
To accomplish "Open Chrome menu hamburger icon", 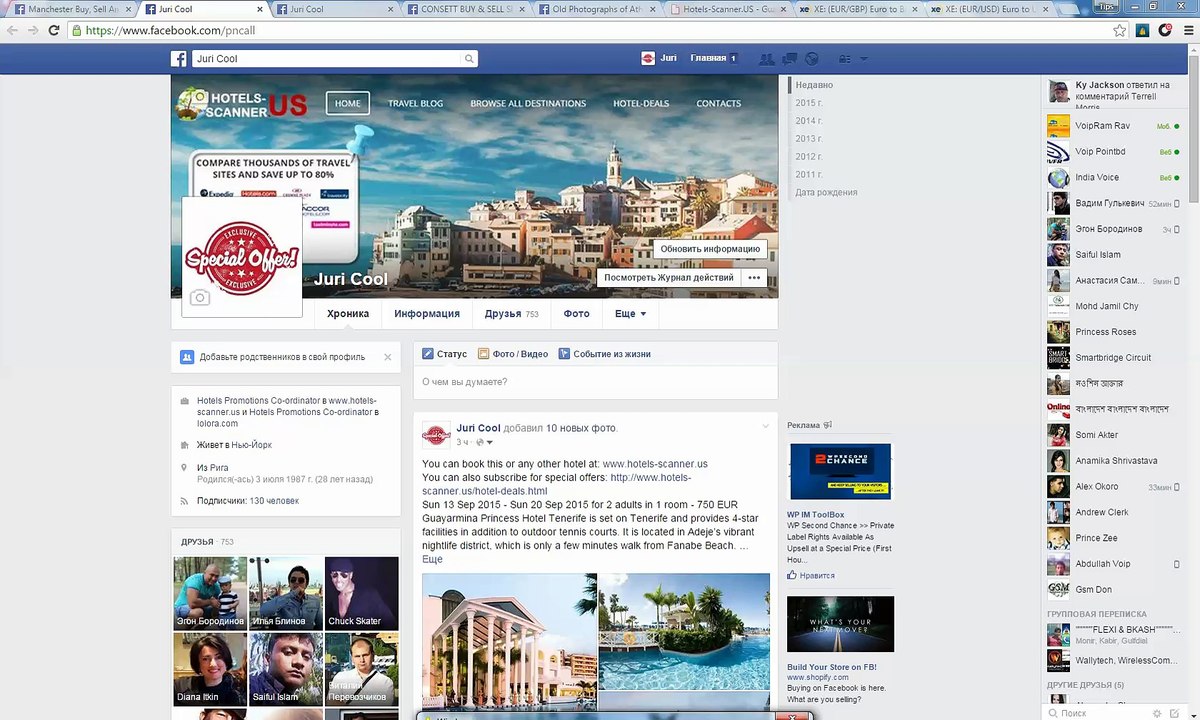I will pos(1187,30).
